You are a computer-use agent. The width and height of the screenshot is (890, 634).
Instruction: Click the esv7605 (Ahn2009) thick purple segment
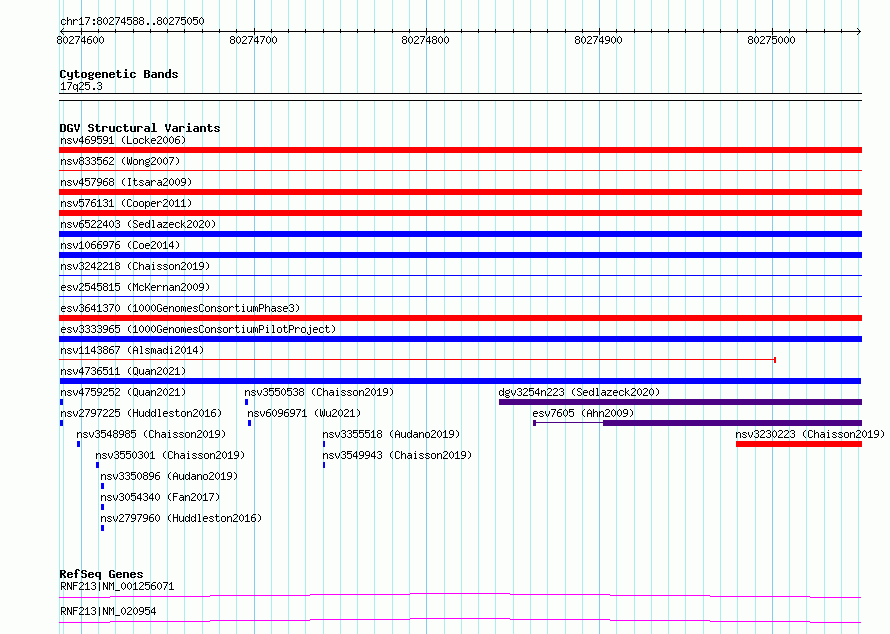click(x=732, y=423)
